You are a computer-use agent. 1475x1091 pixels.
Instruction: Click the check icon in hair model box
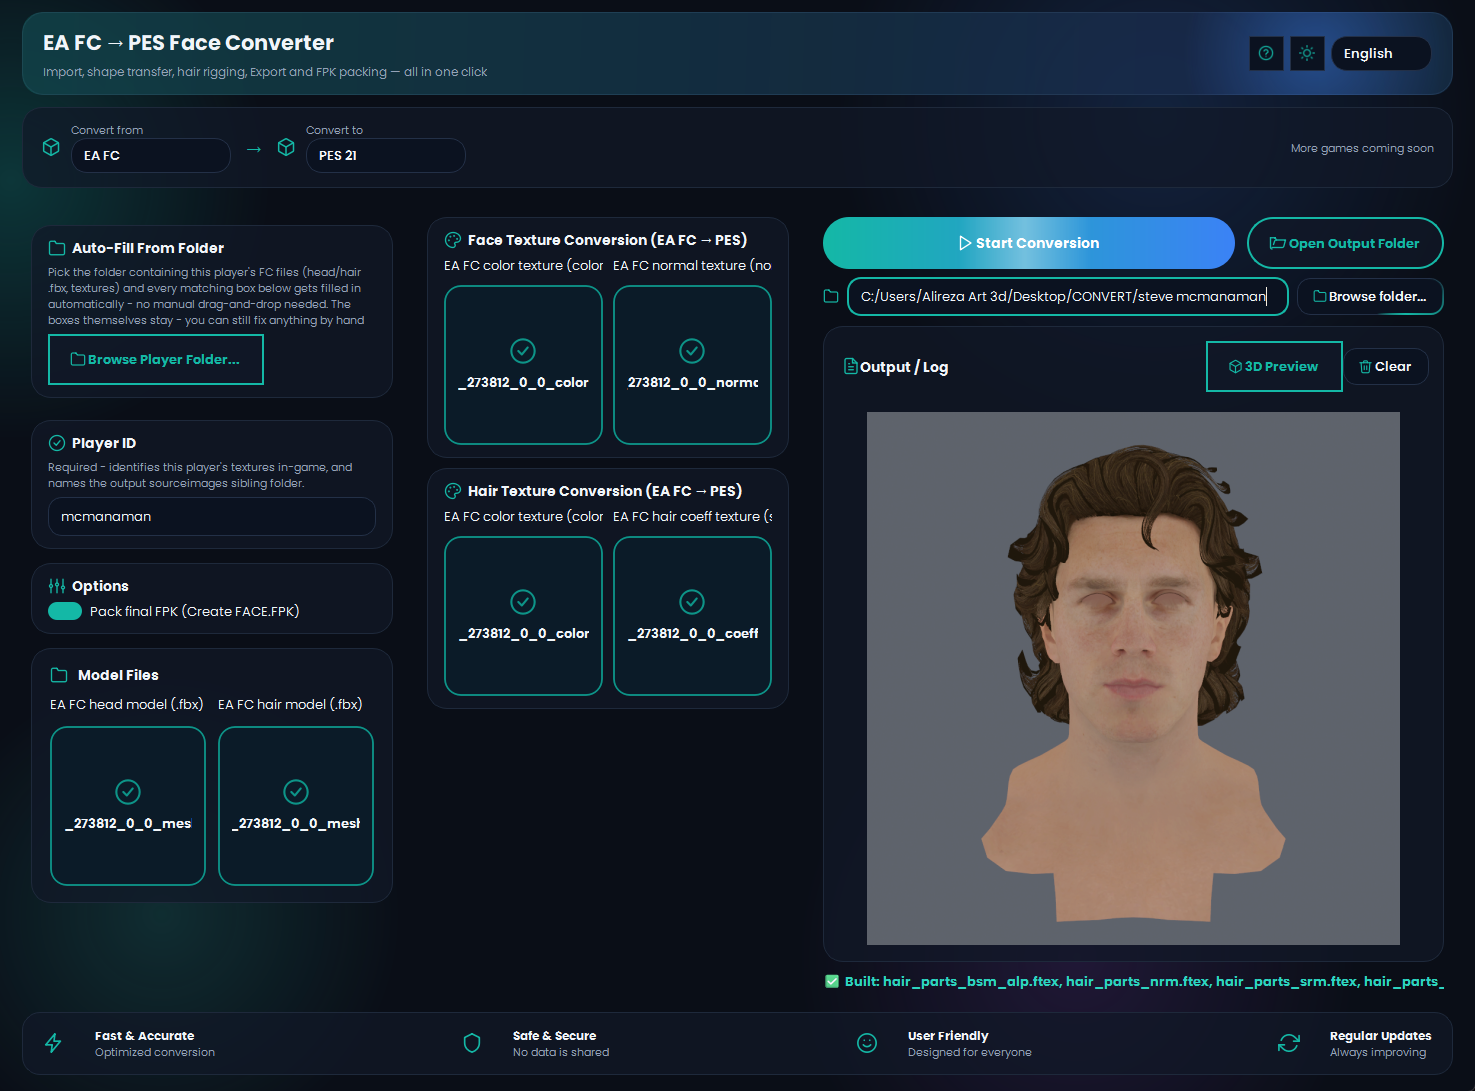pyautogui.click(x=296, y=792)
